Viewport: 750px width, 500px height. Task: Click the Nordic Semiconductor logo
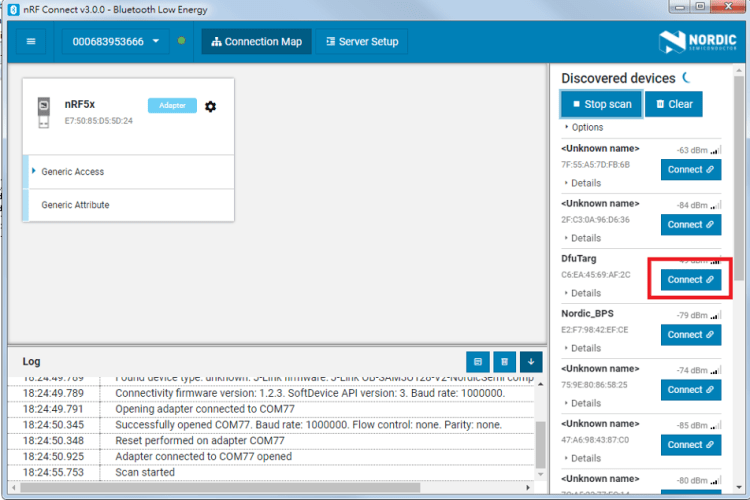[697, 41]
